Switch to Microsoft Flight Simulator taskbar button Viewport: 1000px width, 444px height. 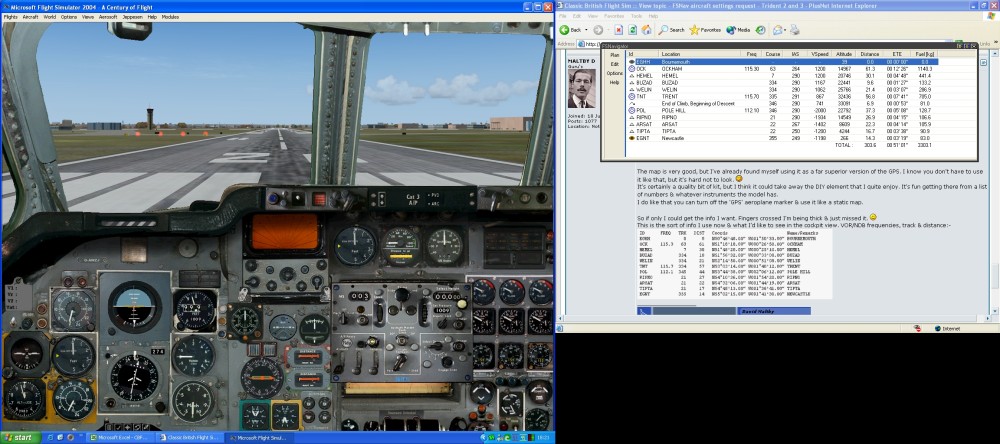(261, 438)
